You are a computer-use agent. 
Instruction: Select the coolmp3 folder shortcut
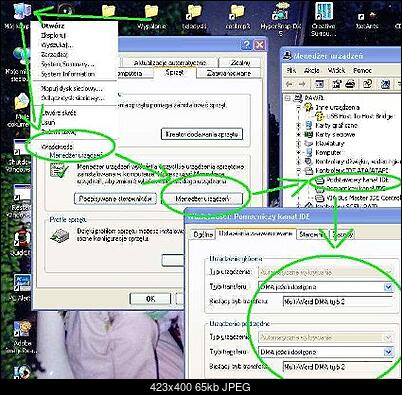pos(237,17)
